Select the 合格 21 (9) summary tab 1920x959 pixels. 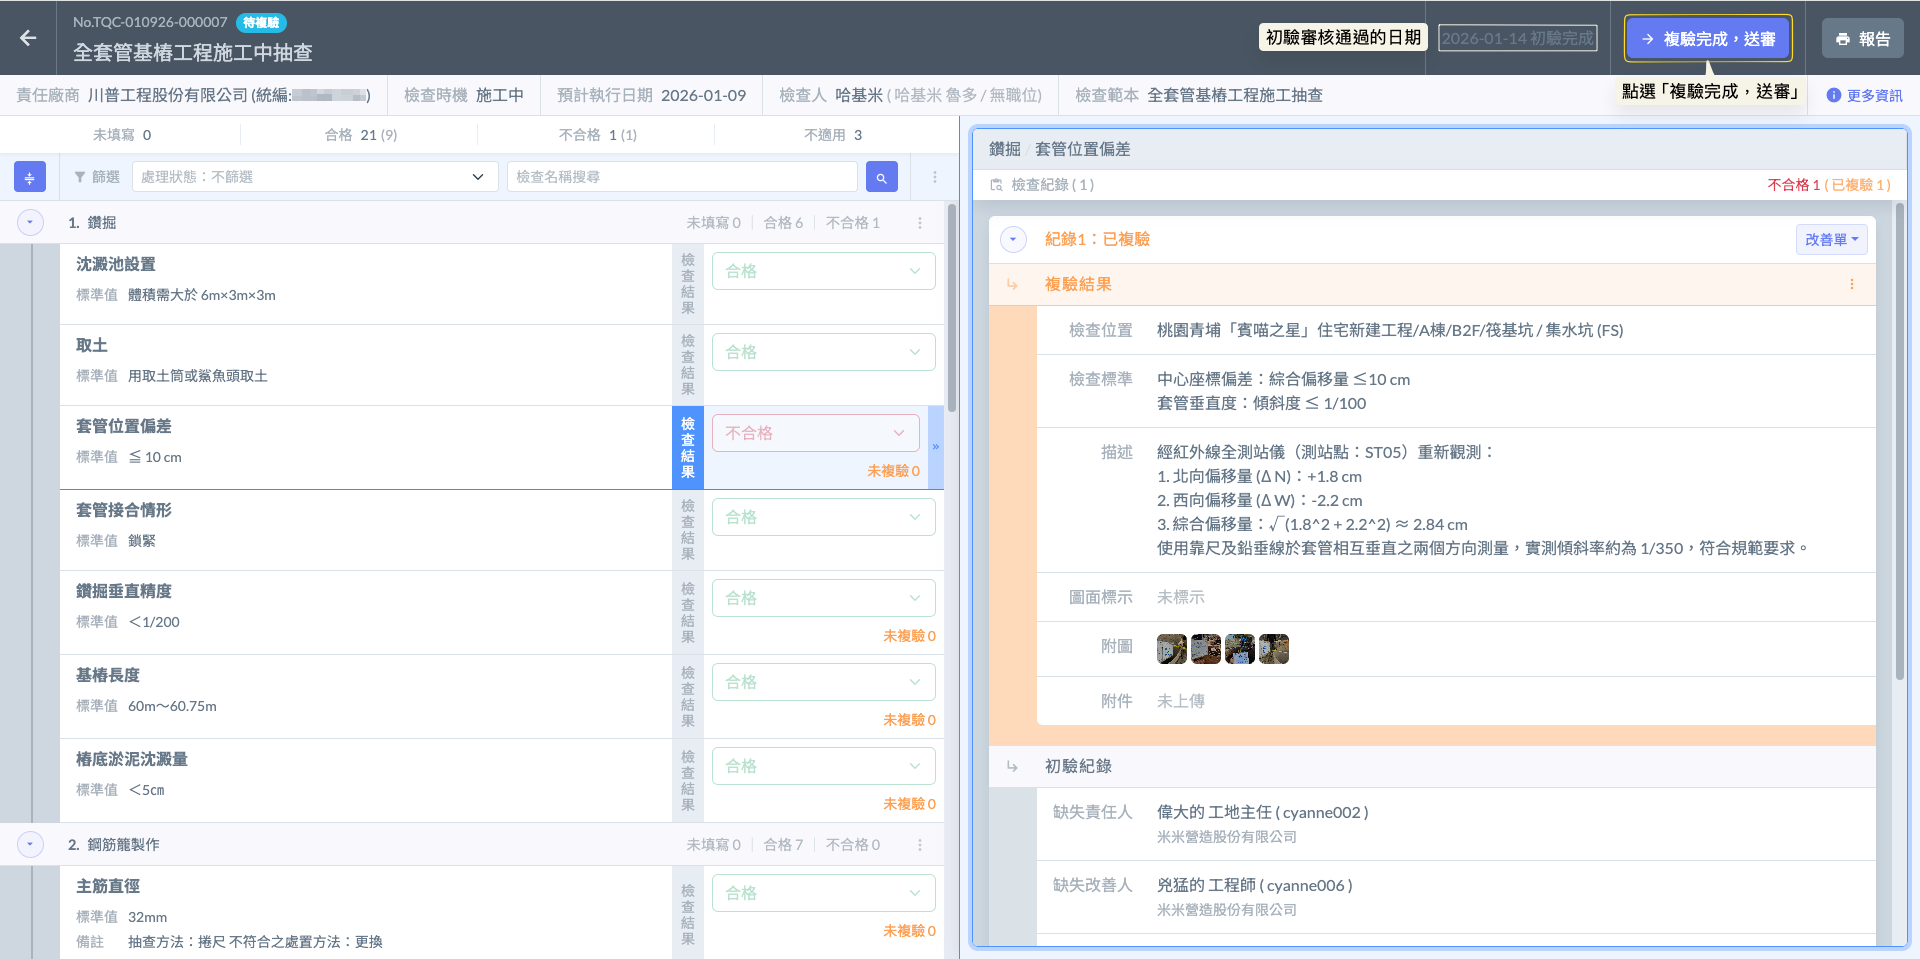pyautogui.click(x=360, y=135)
